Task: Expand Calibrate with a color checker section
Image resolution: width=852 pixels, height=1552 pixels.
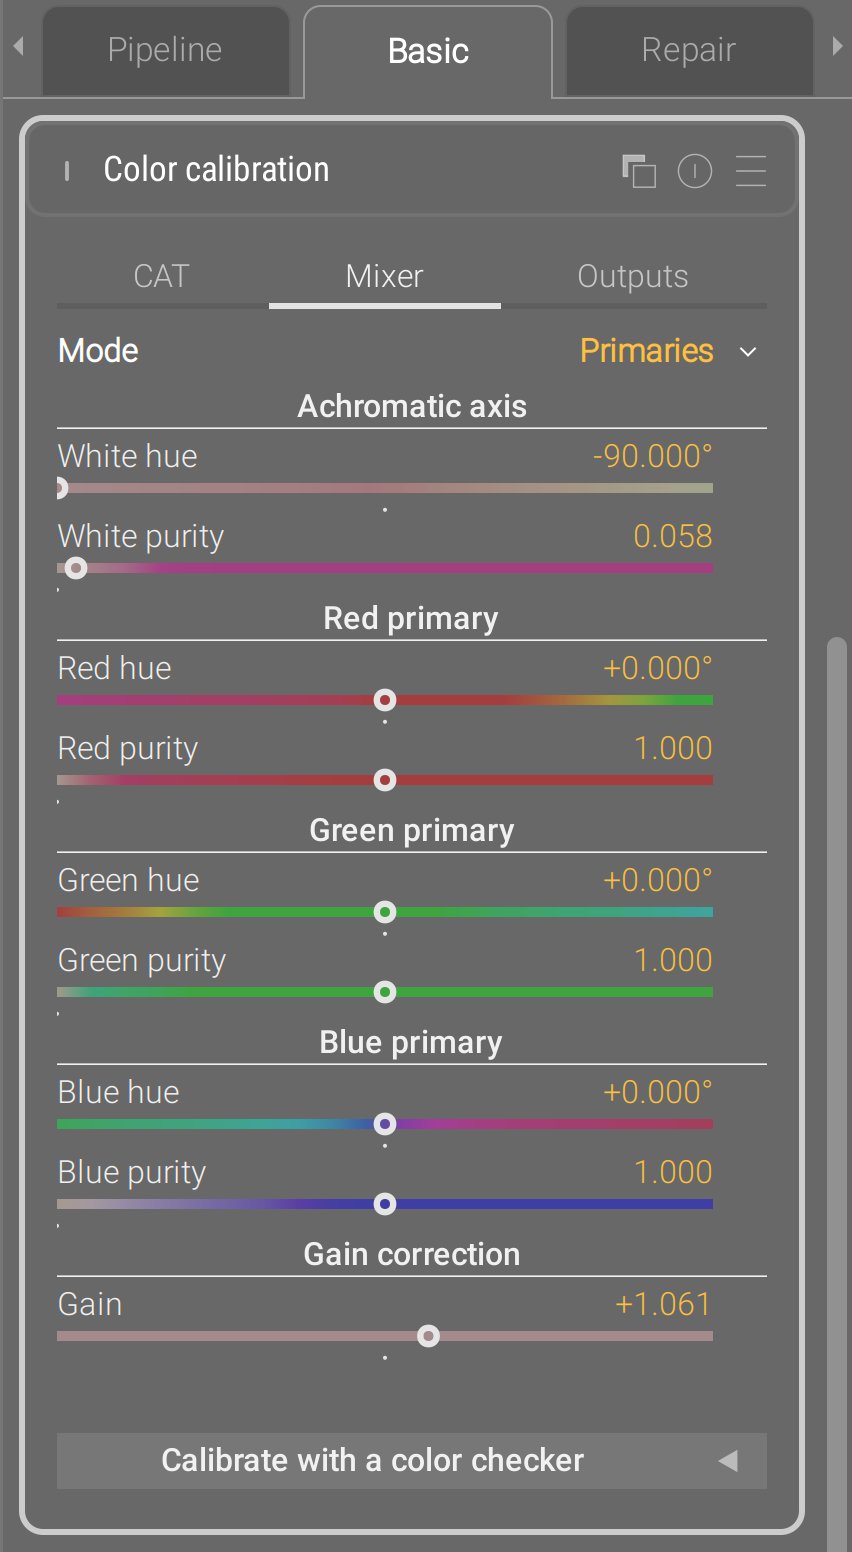Action: pos(411,1460)
